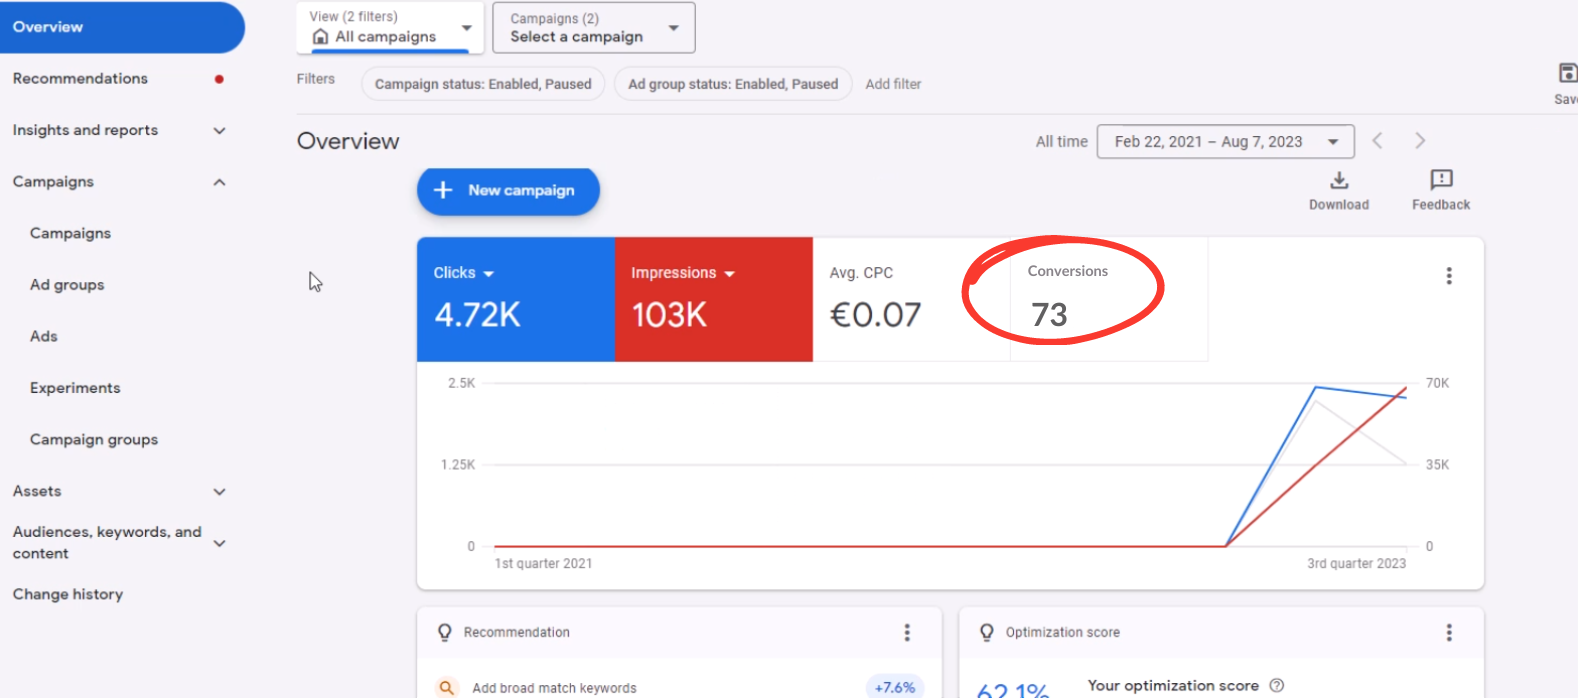Click the New campaign button
1578x698 pixels.
(508, 191)
